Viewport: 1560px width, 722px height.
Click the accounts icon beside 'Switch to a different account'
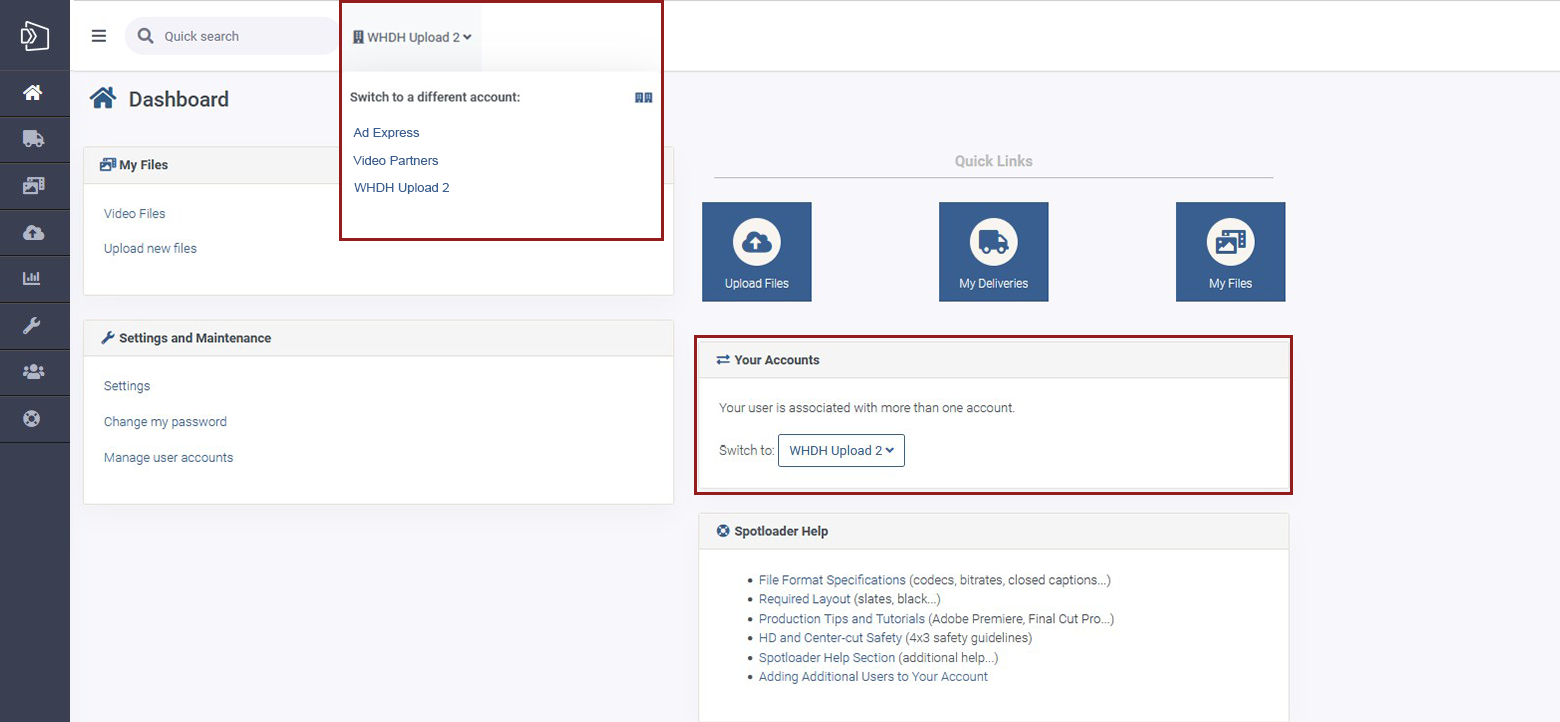[644, 97]
